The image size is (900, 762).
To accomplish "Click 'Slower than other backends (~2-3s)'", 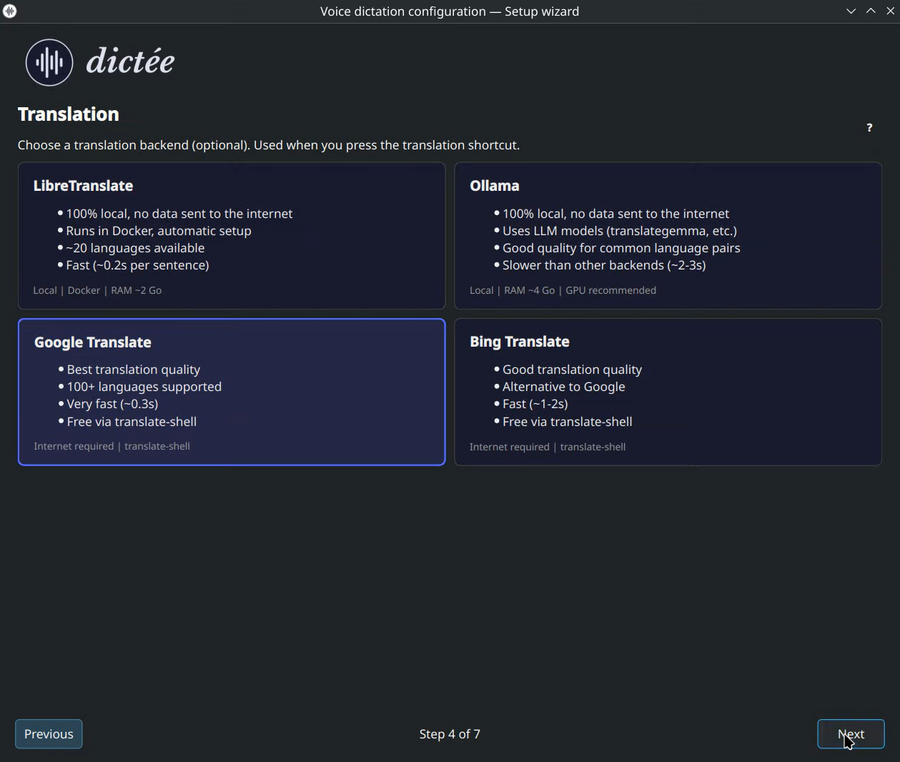I will click(604, 265).
